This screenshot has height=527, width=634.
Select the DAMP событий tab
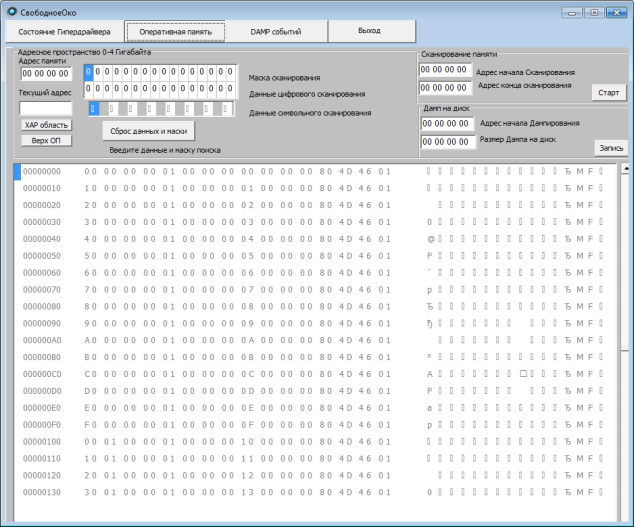(275, 31)
